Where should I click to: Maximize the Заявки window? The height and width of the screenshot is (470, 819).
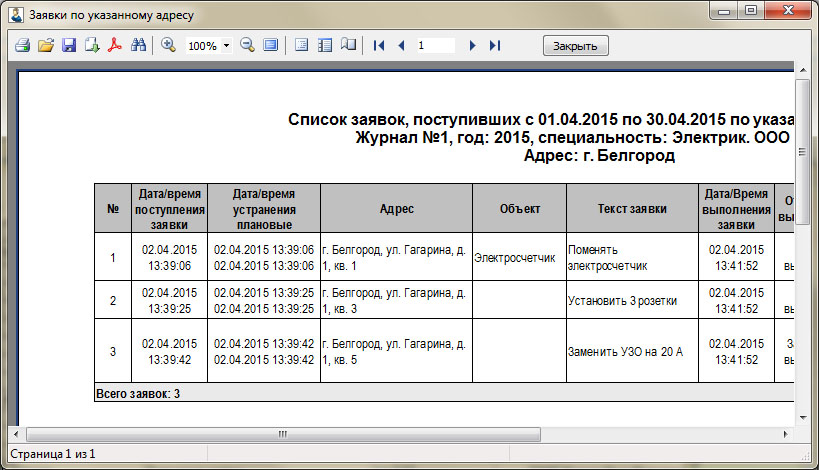tap(751, 10)
